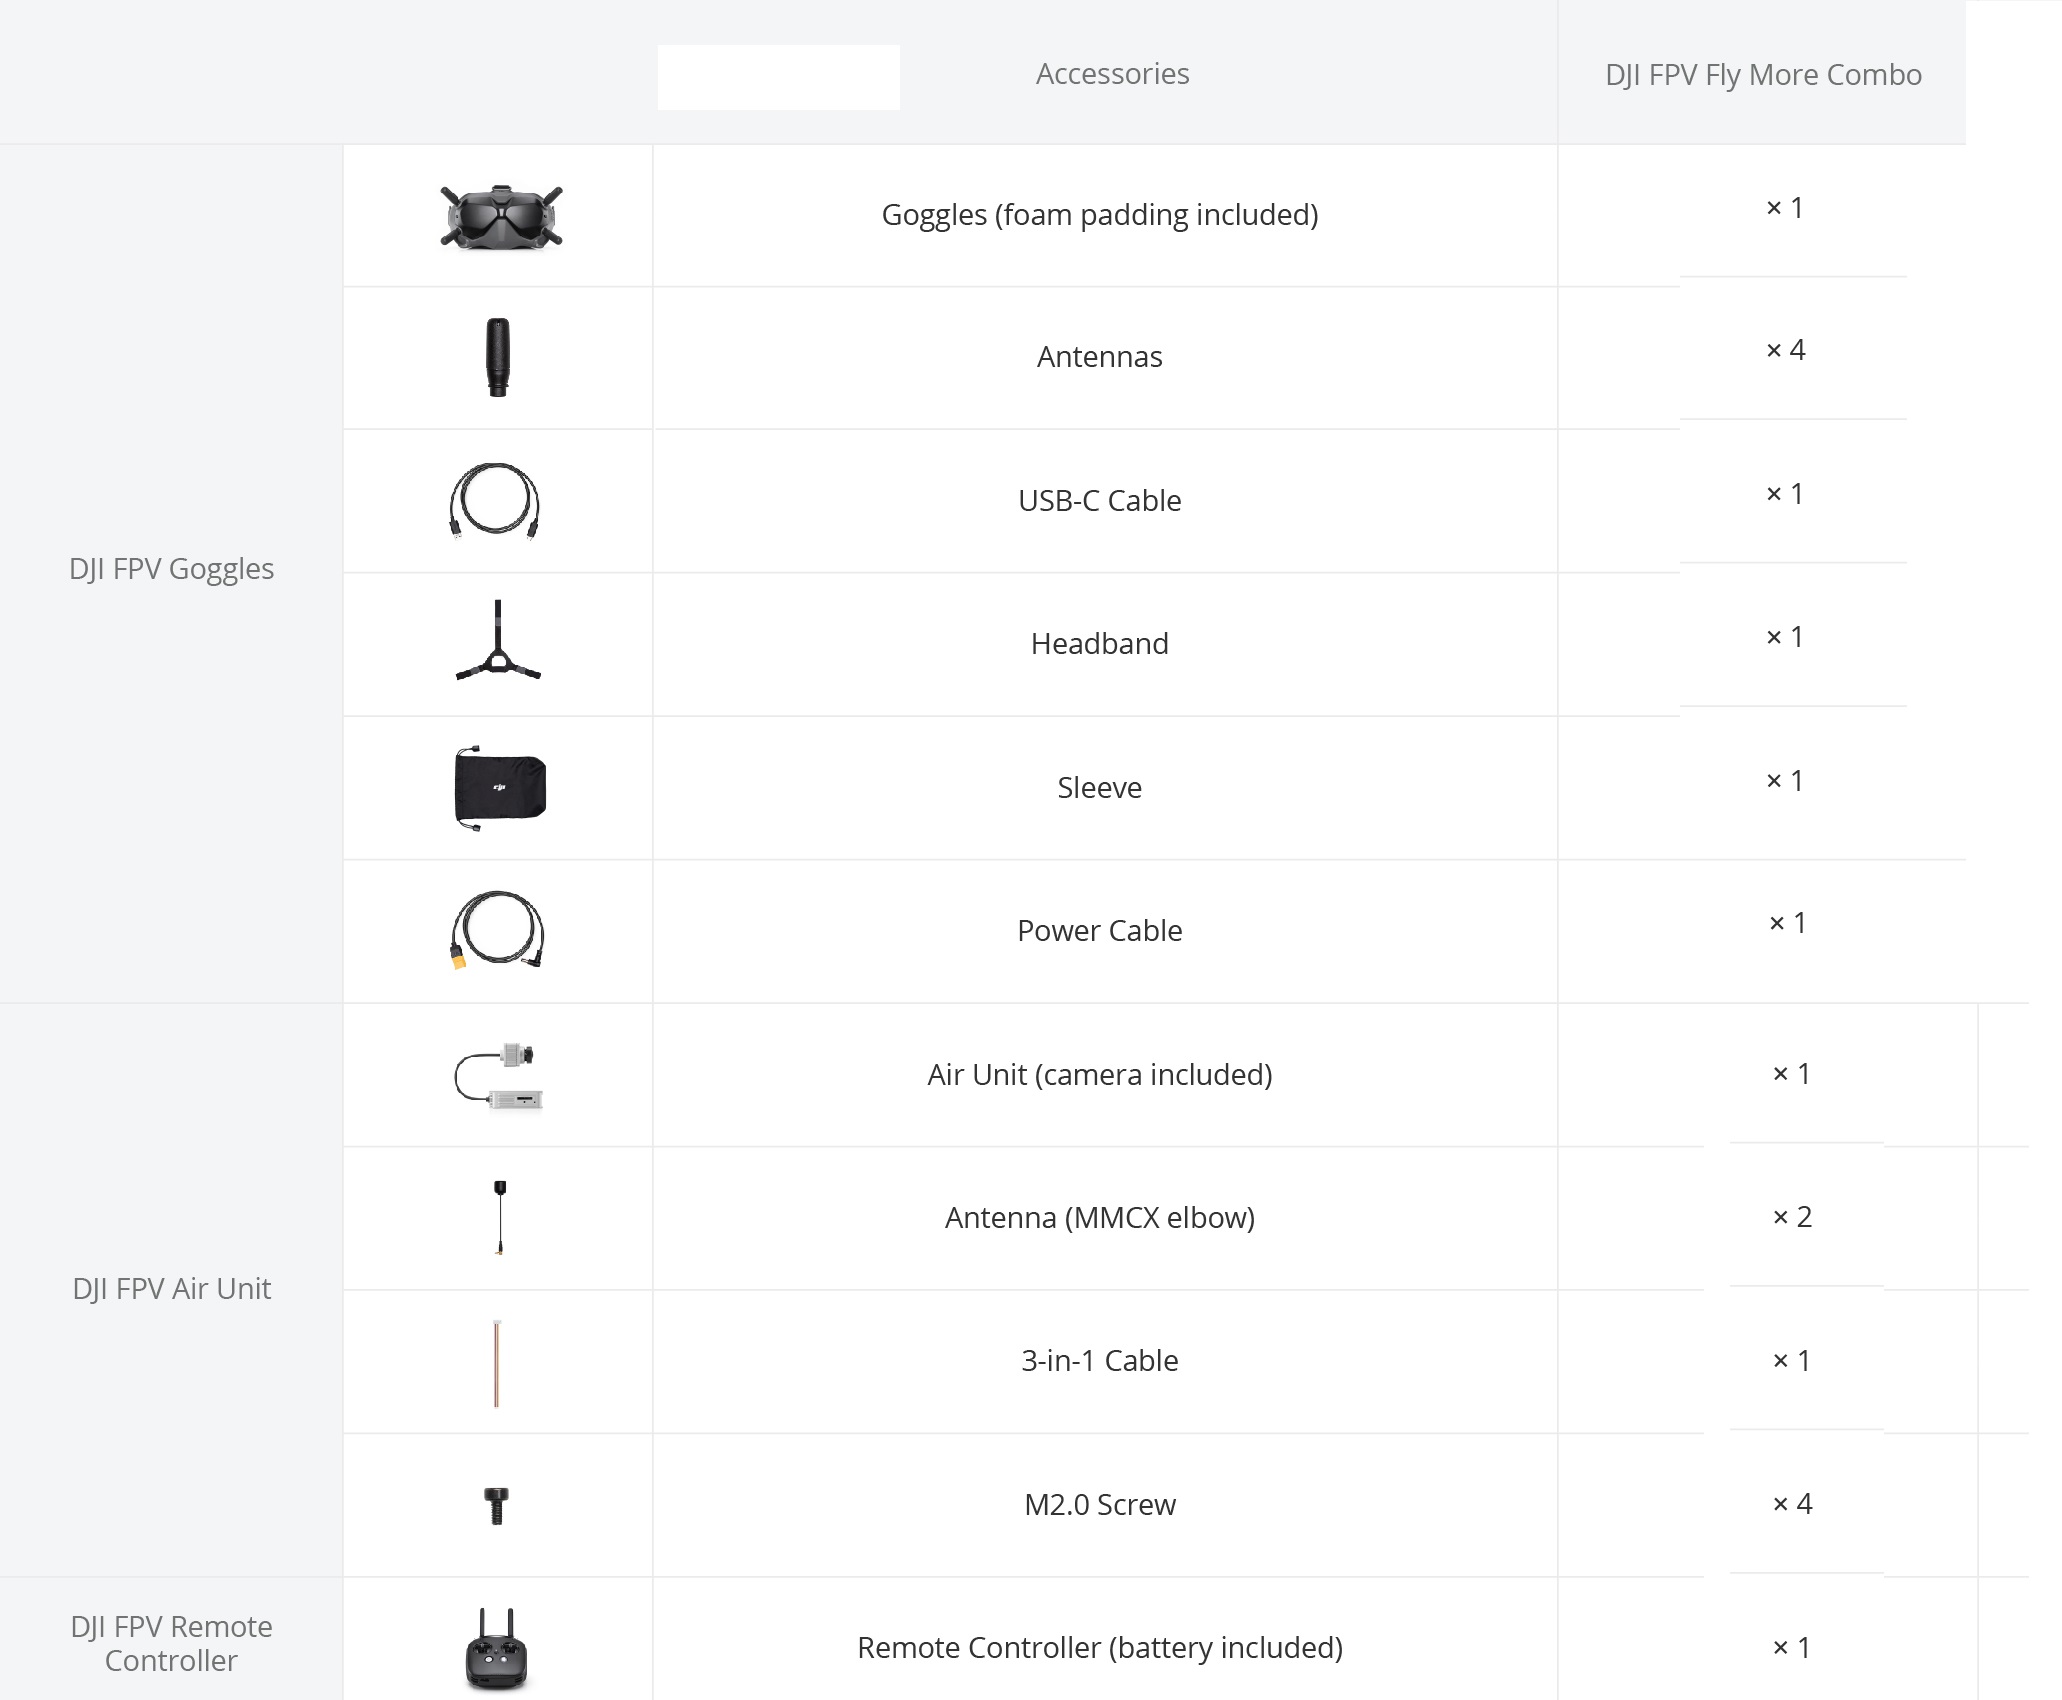Click the Goggles (foam padding included) text
The height and width of the screenshot is (1700, 2062).
click(1100, 215)
